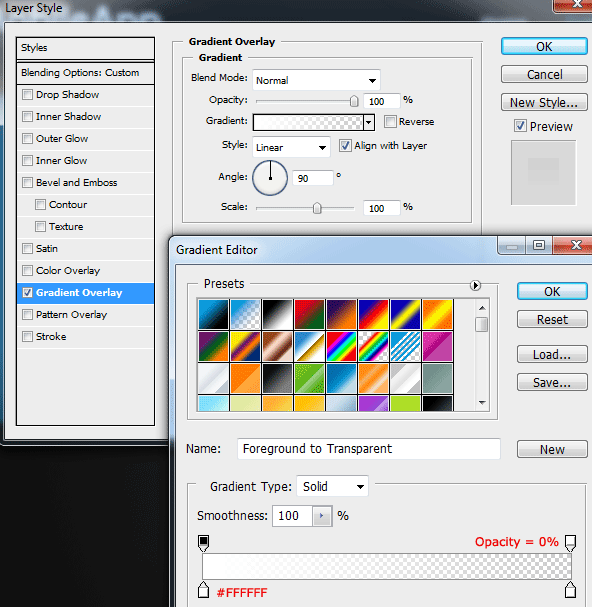Screen dimensions: 592x607
Task: Enable Bevel and Emboss checkbox
Action: coord(27,182)
